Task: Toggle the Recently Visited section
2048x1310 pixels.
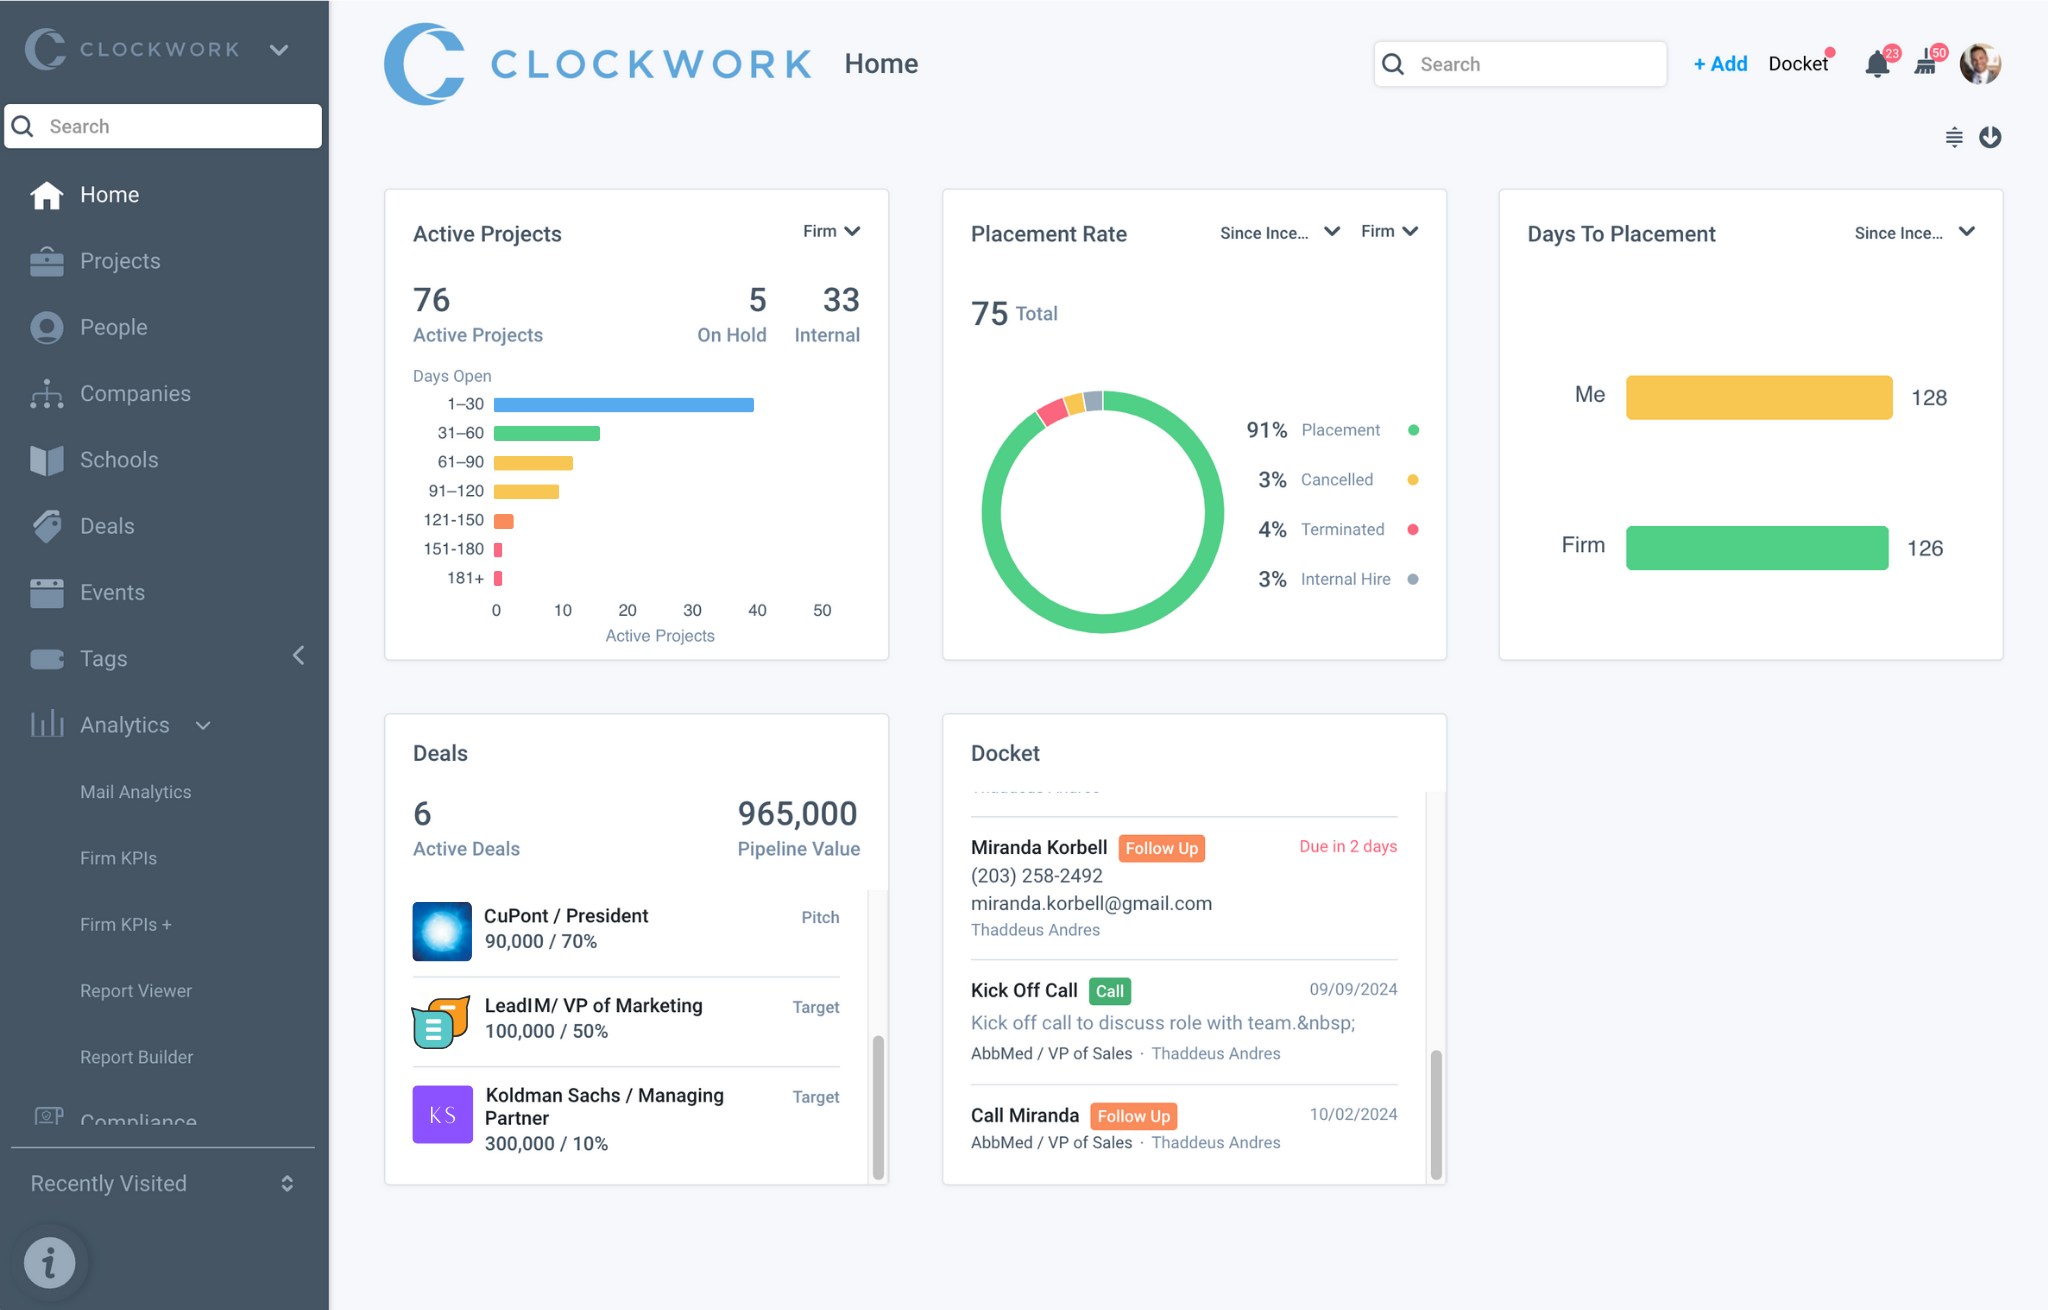Action: pyautogui.click(x=286, y=1183)
